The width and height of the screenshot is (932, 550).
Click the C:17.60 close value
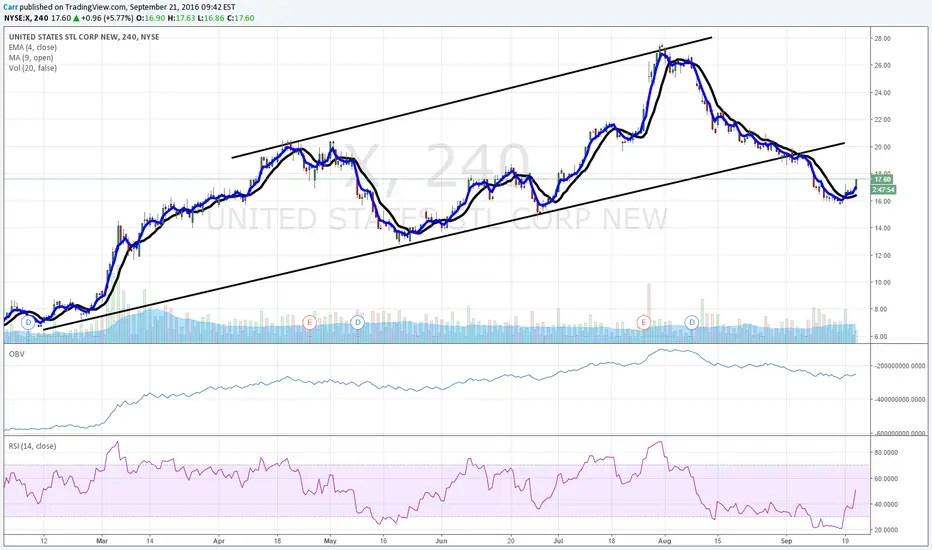240,18
